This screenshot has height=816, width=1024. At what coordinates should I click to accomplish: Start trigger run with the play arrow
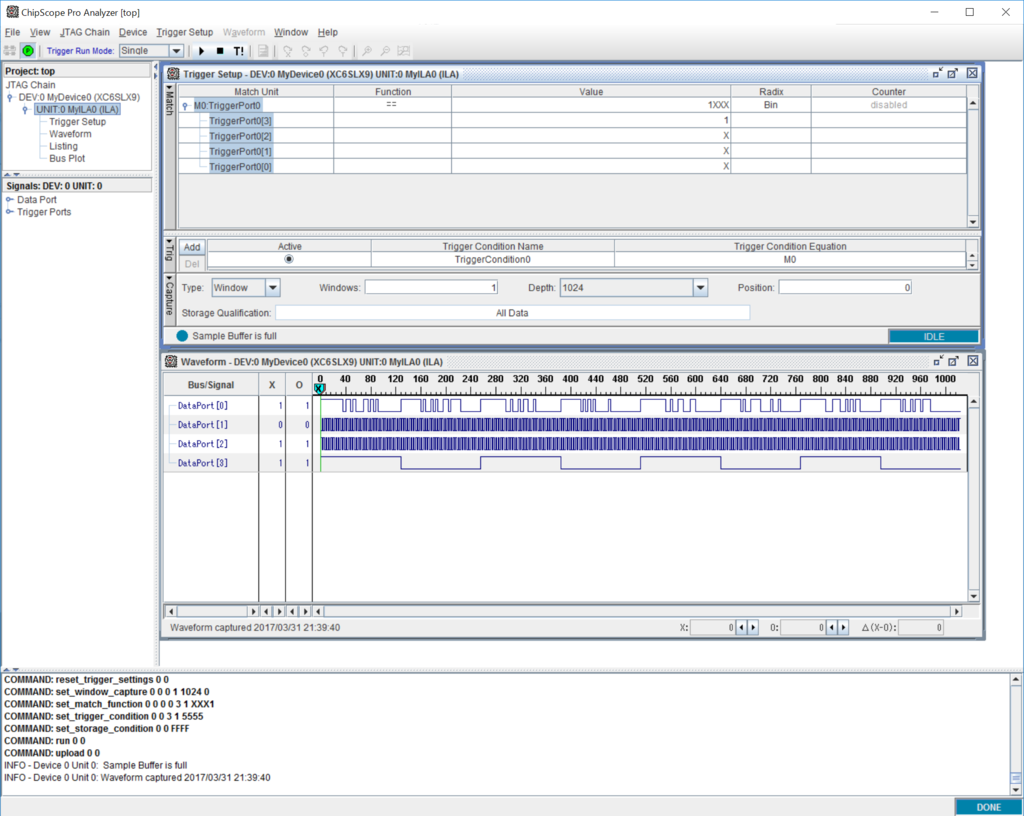tap(201, 50)
